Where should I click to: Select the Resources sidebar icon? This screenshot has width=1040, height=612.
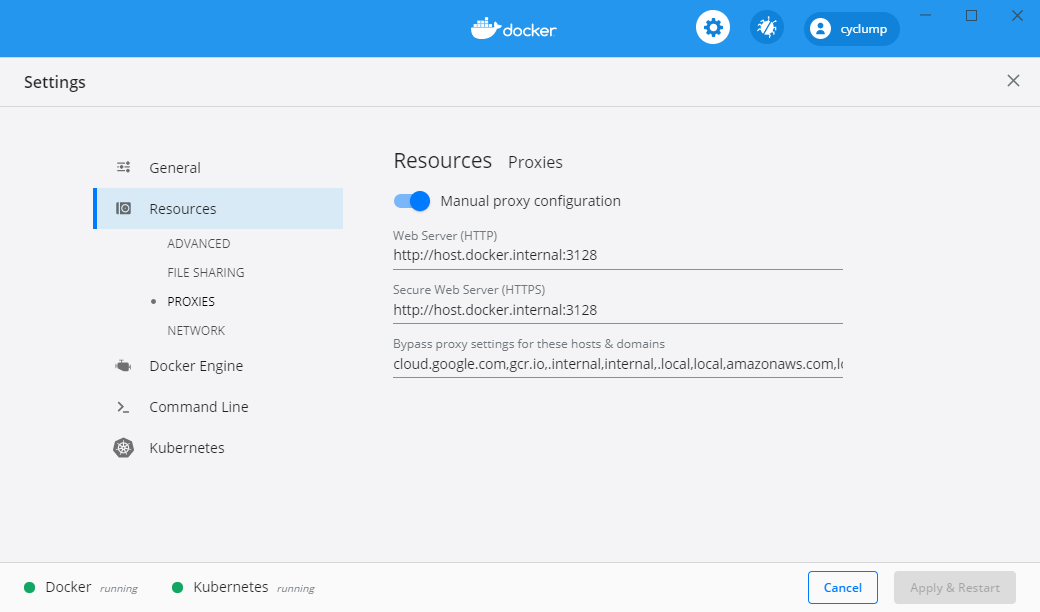[x=124, y=208]
